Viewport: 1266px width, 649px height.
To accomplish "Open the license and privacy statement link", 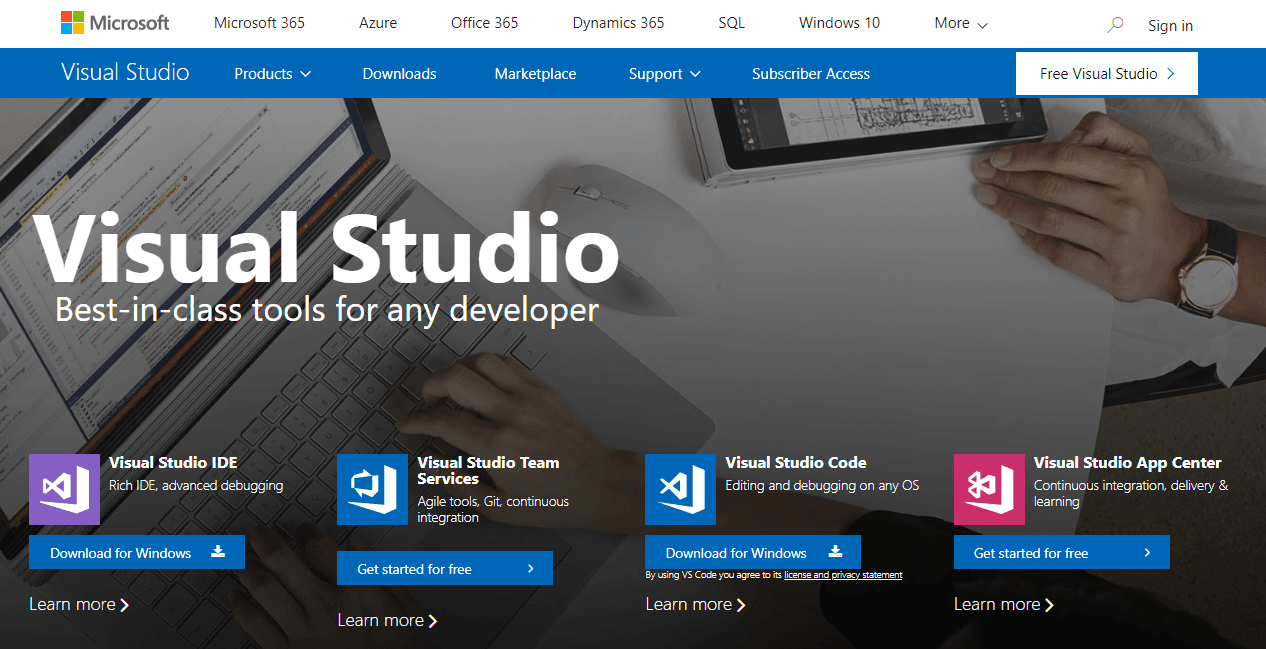I will coord(843,575).
